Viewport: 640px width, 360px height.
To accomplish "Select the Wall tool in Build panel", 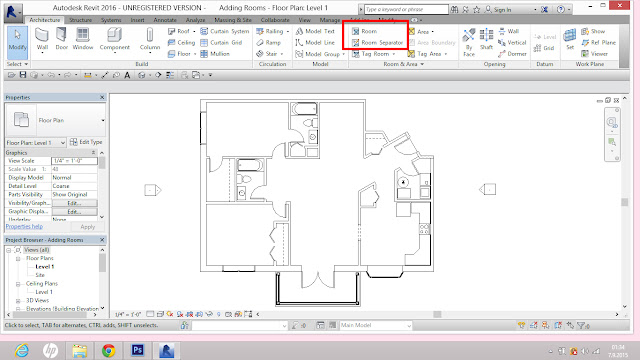I will 42,40.
